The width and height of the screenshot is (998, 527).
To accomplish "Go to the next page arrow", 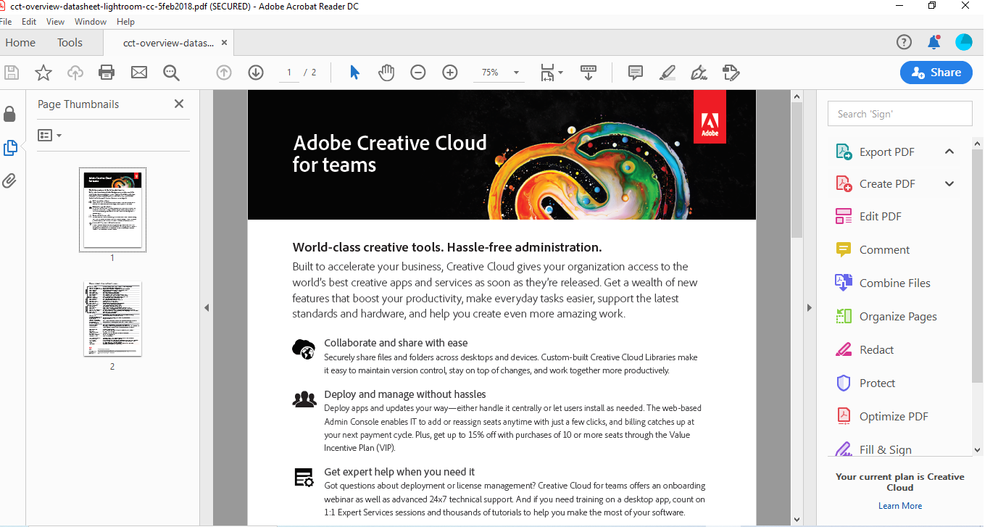I will [256, 73].
